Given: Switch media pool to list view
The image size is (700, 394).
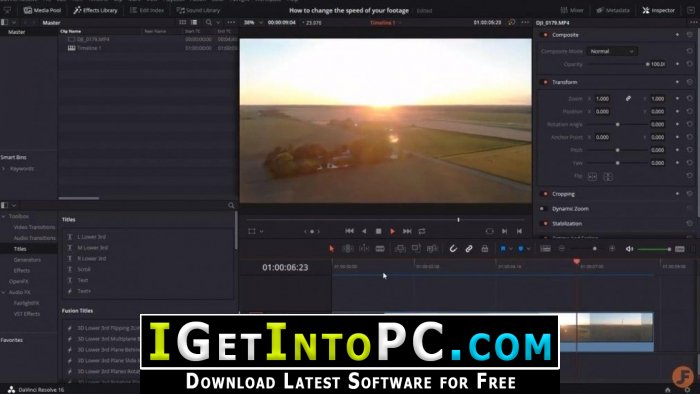Looking at the screenshot, I should coord(194,22).
